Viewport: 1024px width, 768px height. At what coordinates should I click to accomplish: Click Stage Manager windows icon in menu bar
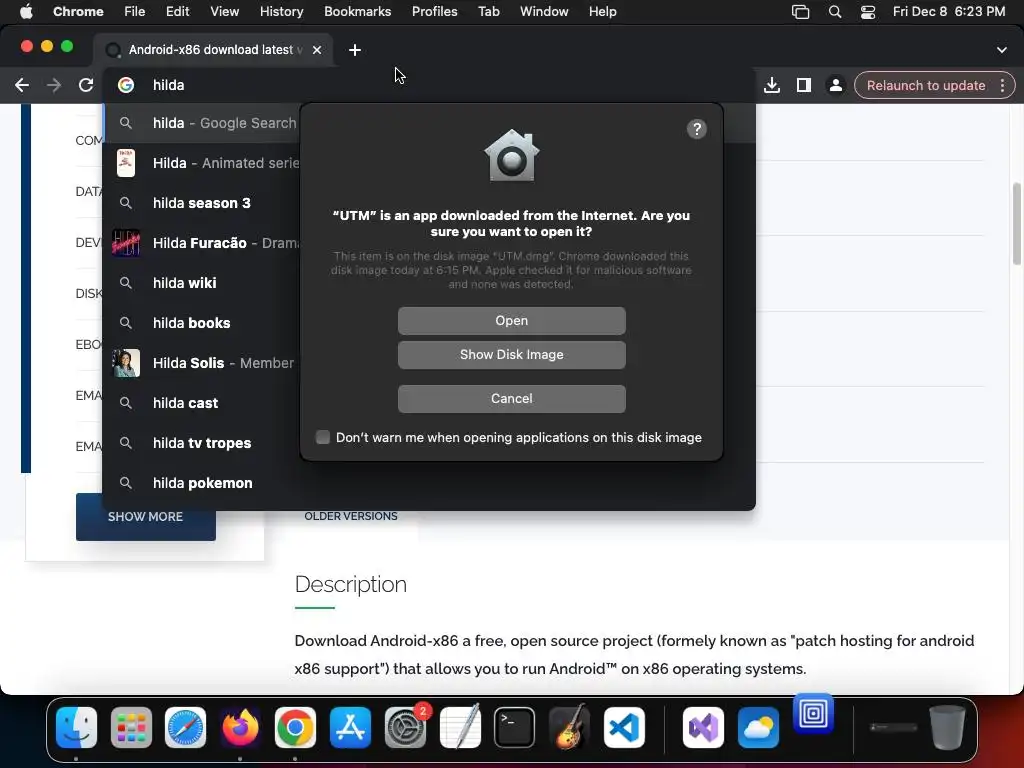(x=800, y=12)
